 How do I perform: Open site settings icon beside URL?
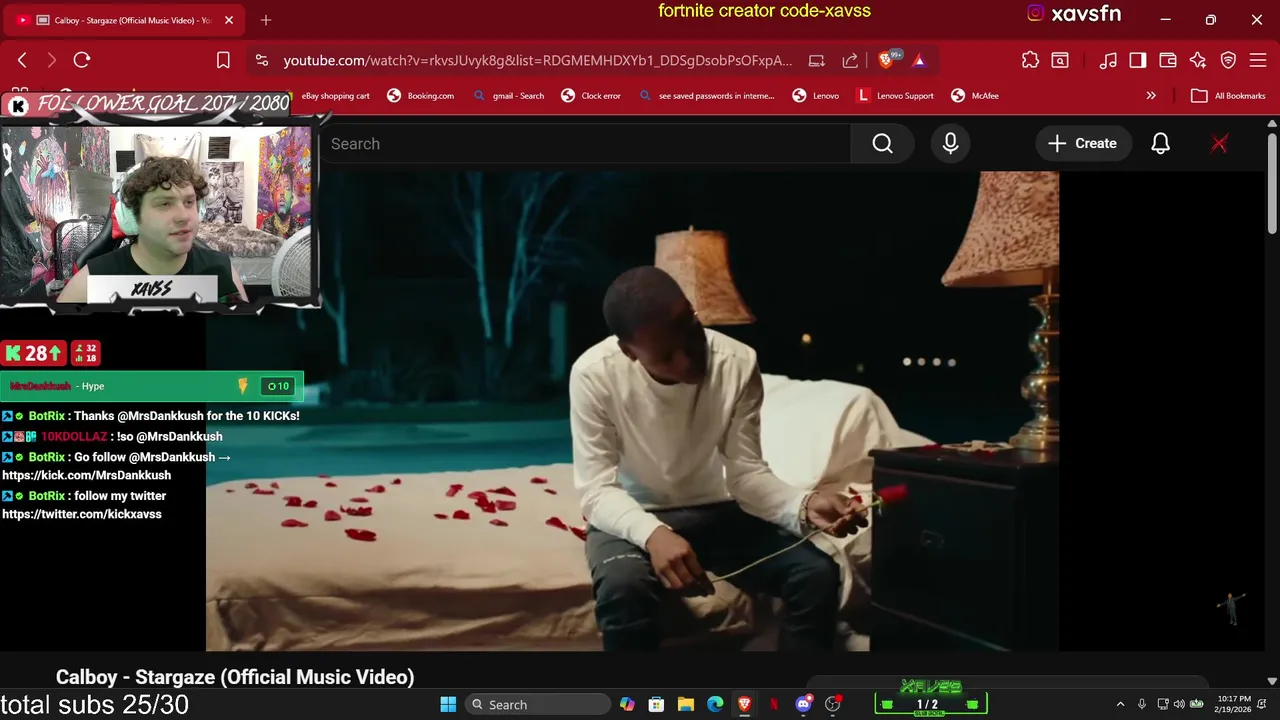click(x=262, y=60)
